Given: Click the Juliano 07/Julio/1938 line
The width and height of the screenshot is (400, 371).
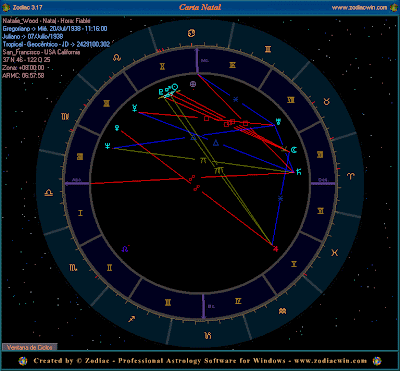Looking at the screenshot, I should tap(33, 36).
